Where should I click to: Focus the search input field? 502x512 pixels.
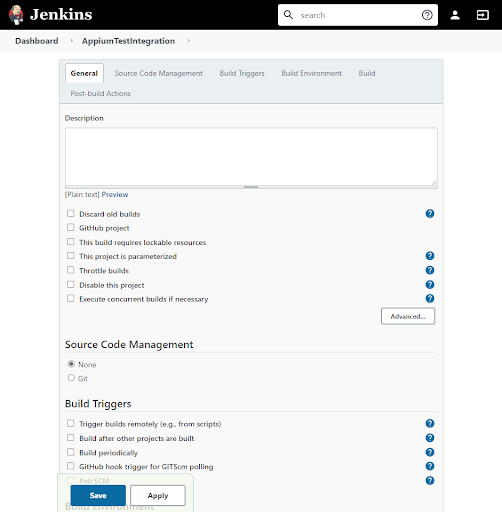click(358, 15)
